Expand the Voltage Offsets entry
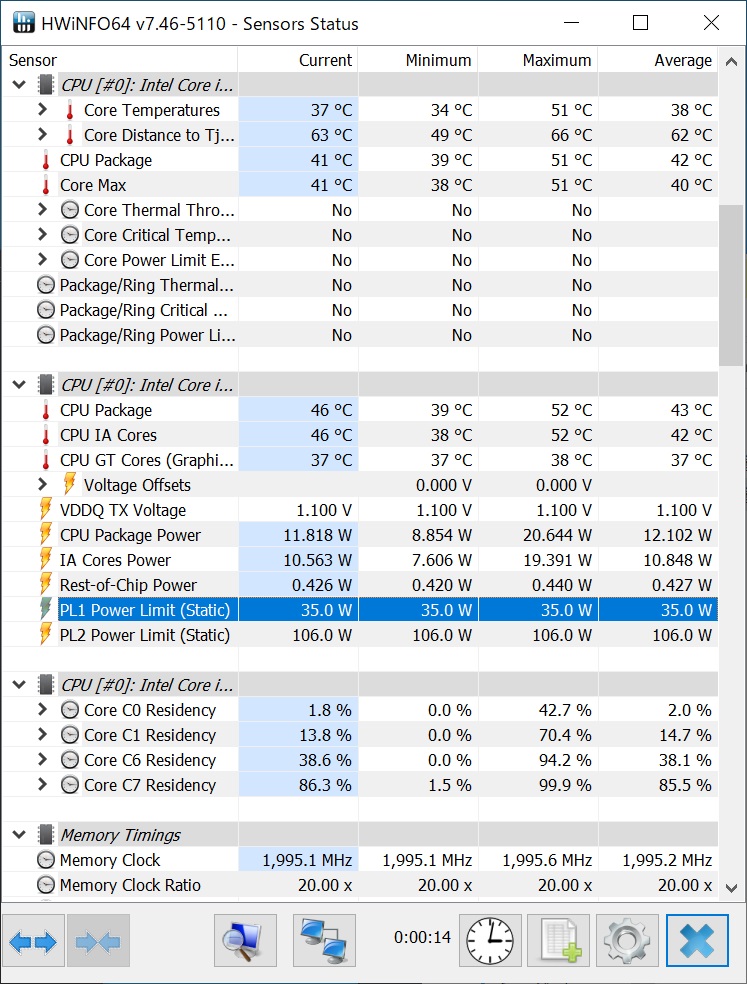The image size is (747, 984). [42, 485]
